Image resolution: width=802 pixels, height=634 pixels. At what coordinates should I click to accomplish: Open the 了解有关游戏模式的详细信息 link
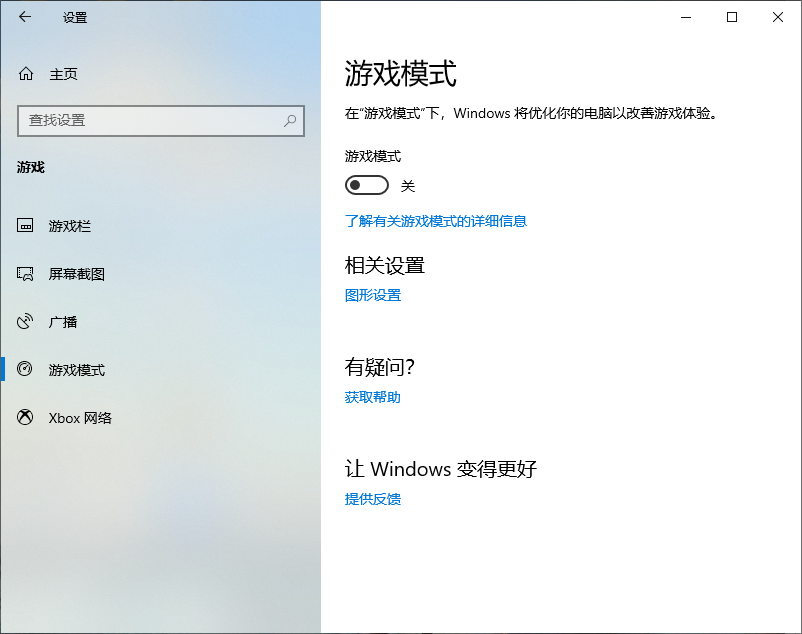point(436,221)
